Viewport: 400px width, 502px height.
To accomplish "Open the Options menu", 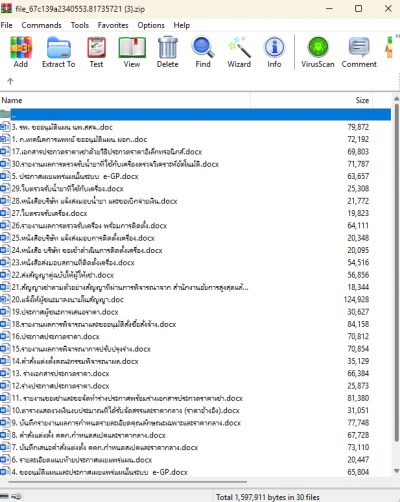I will [151, 25].
